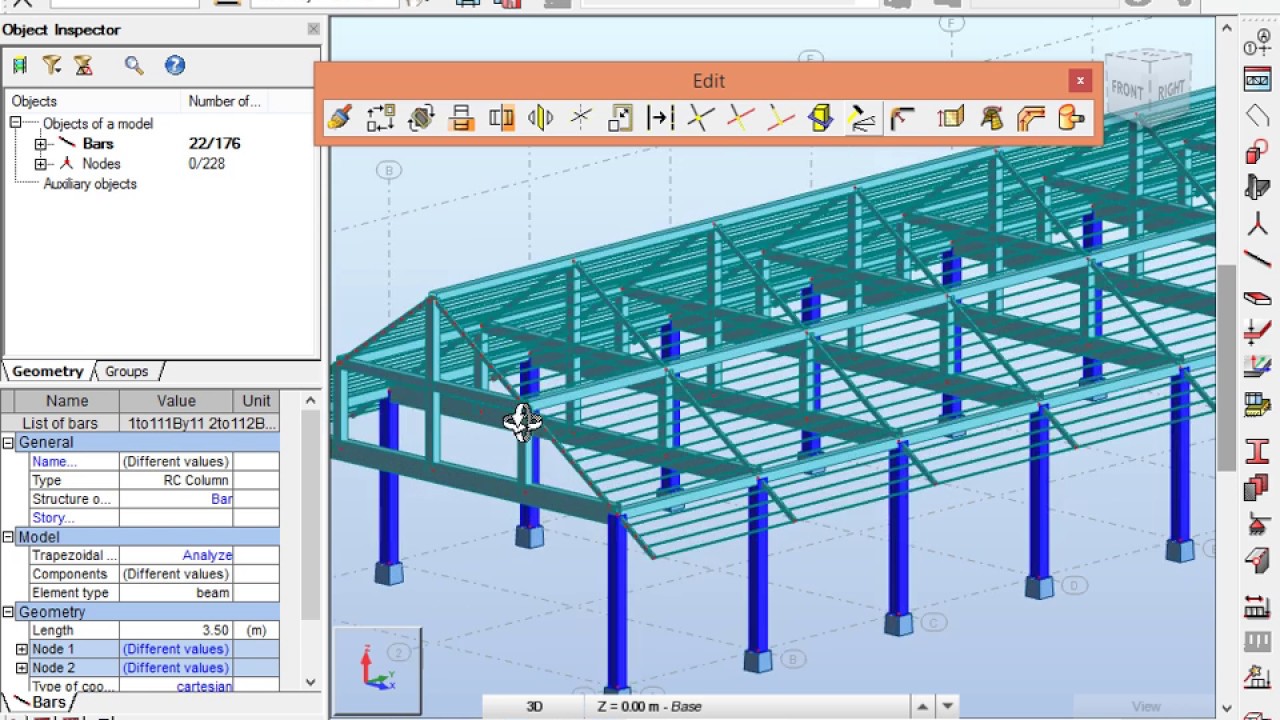Select the corner Fillet tool icon

click(902, 118)
